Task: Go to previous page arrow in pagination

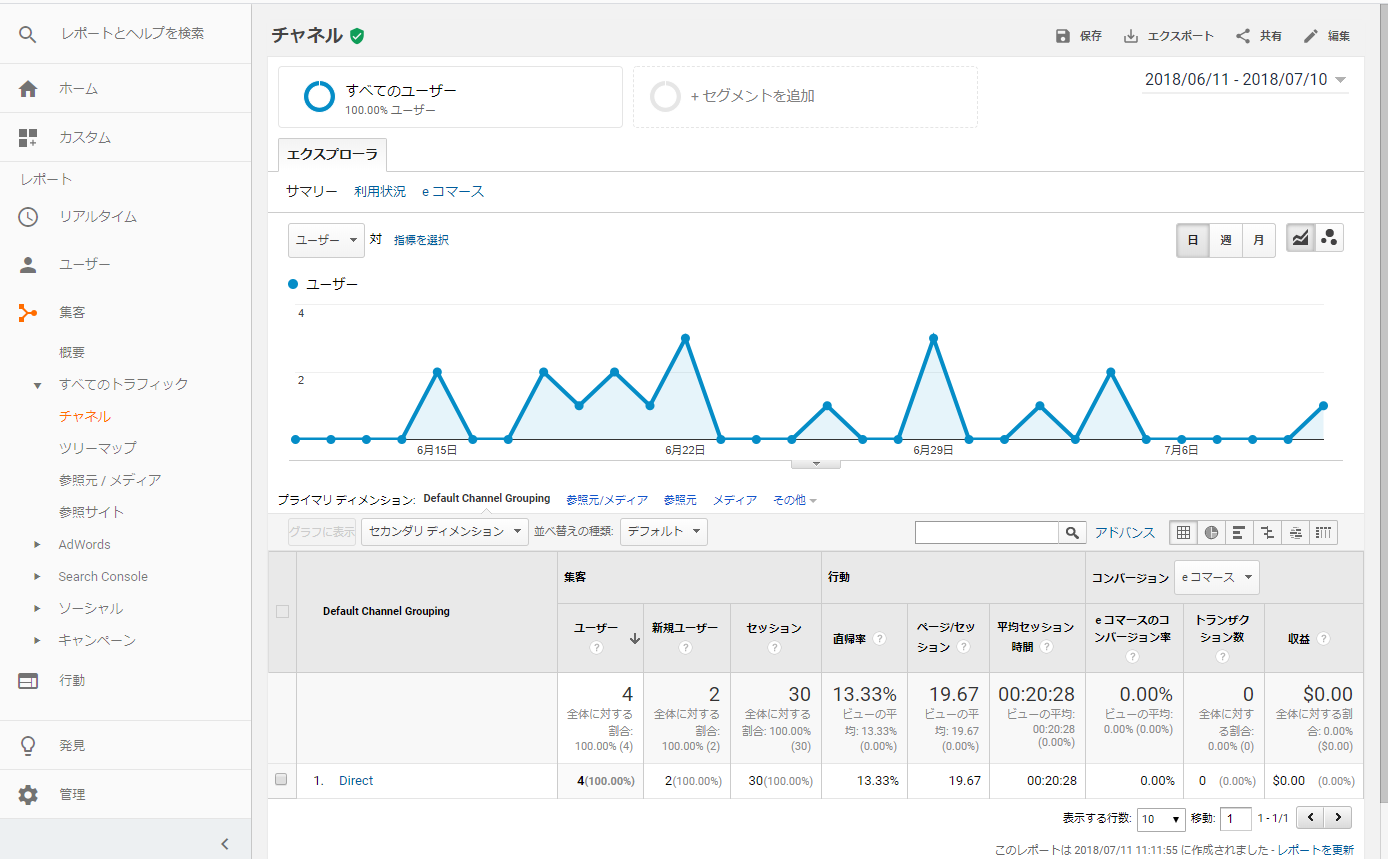Action: pos(1311,818)
